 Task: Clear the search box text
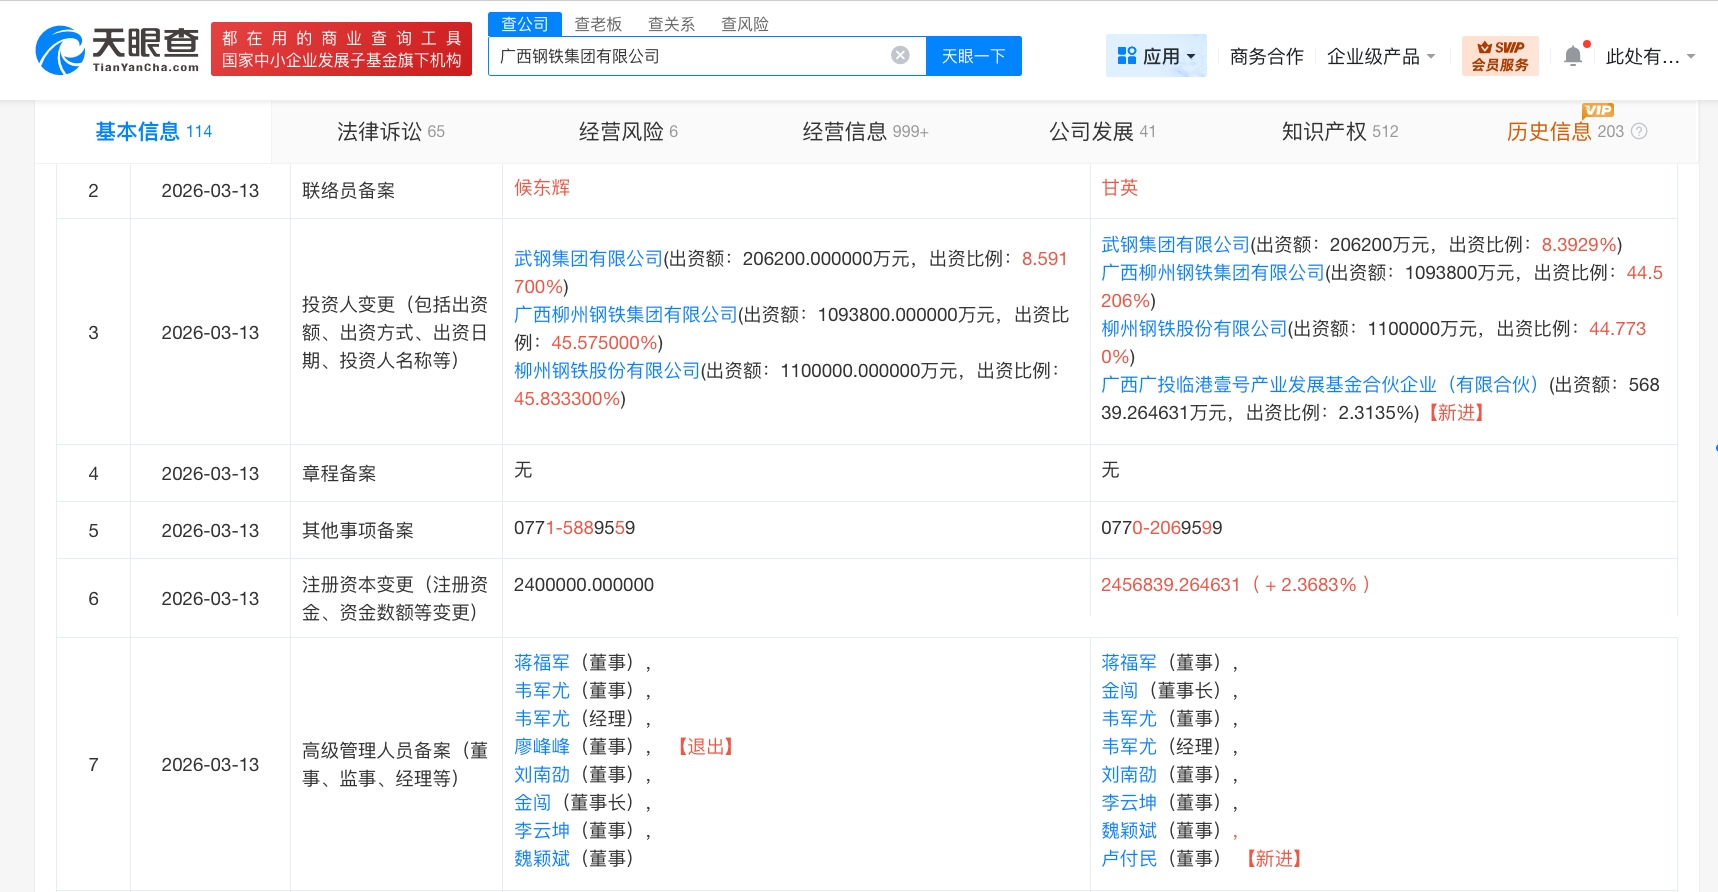point(900,55)
